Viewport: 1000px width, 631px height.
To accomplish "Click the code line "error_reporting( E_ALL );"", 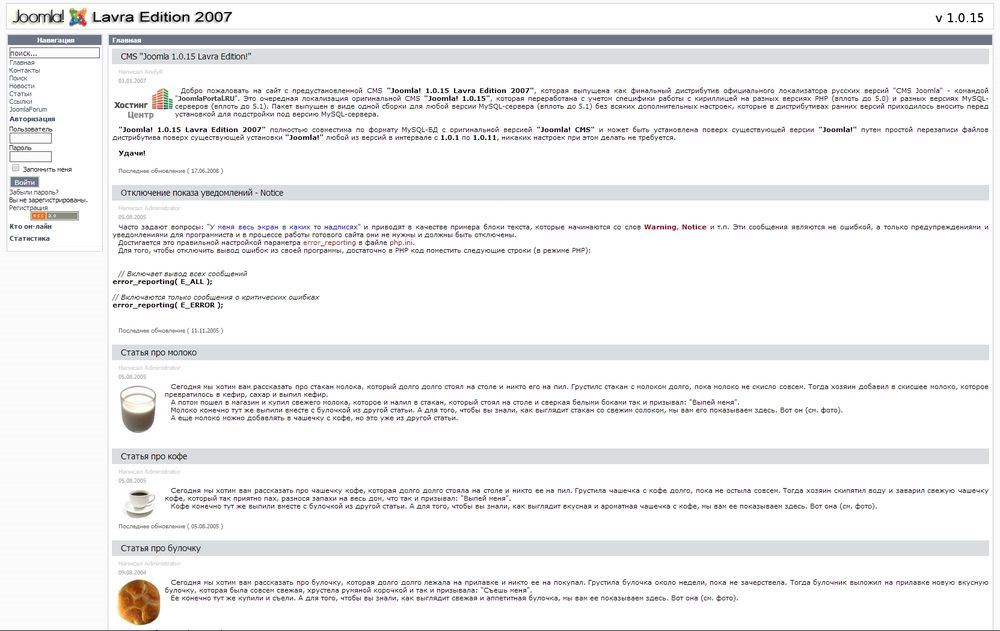I will (x=163, y=281).
